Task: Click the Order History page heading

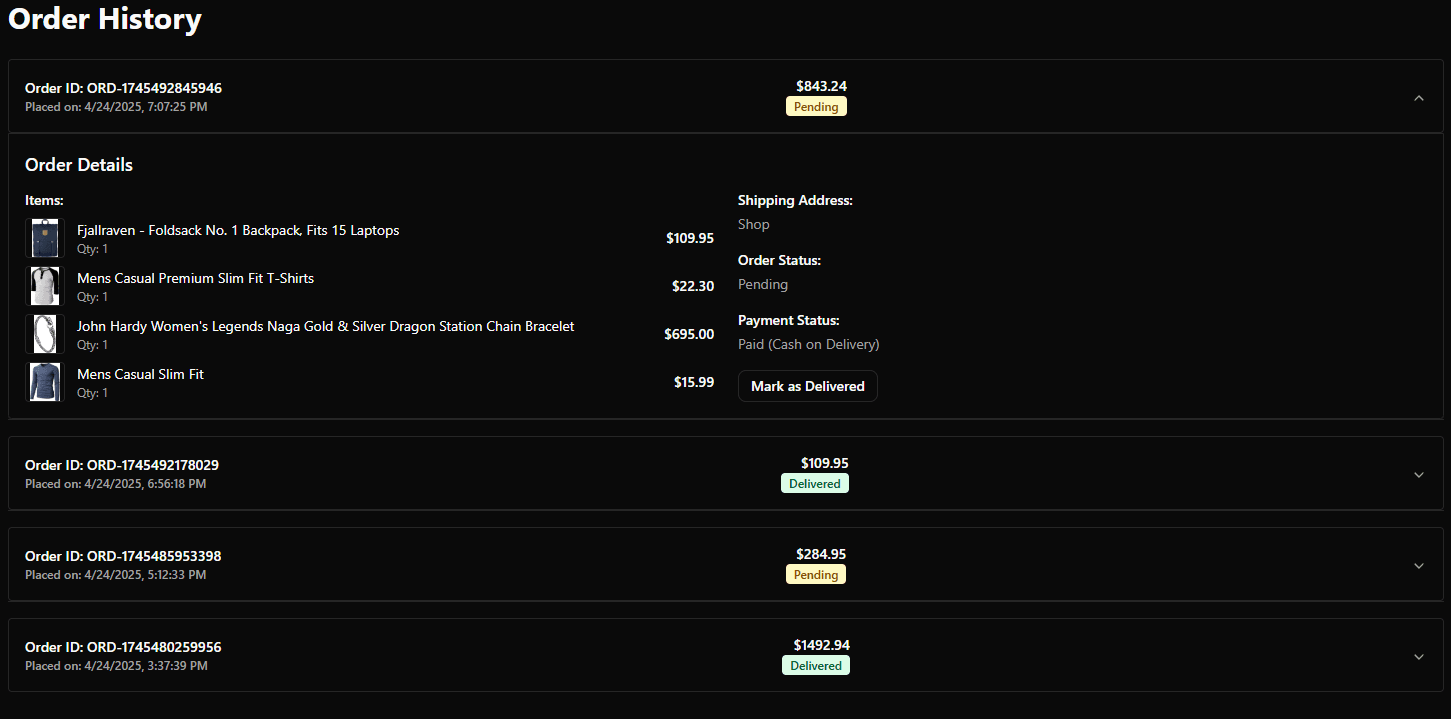Action: coord(105,19)
